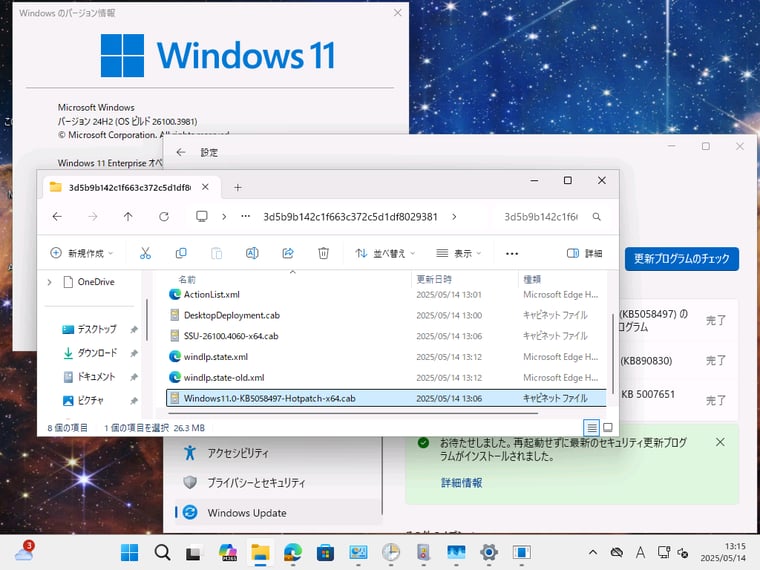
Task: Dismiss the green success notification
Action: click(720, 442)
